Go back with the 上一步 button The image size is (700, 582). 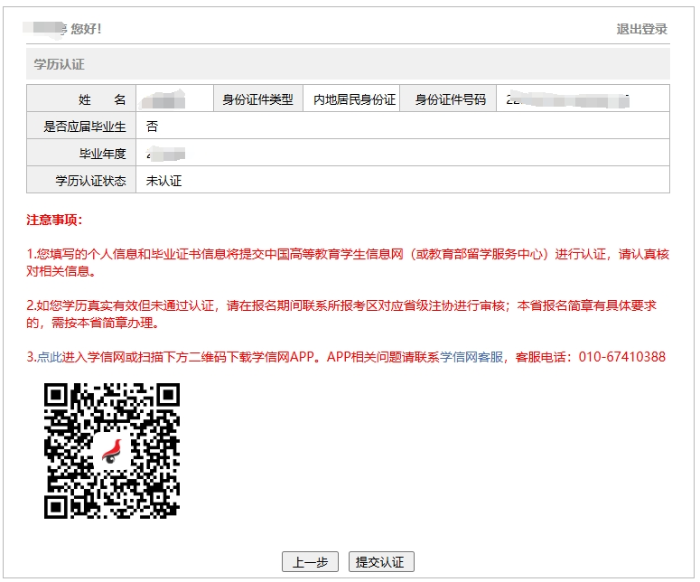tap(310, 562)
